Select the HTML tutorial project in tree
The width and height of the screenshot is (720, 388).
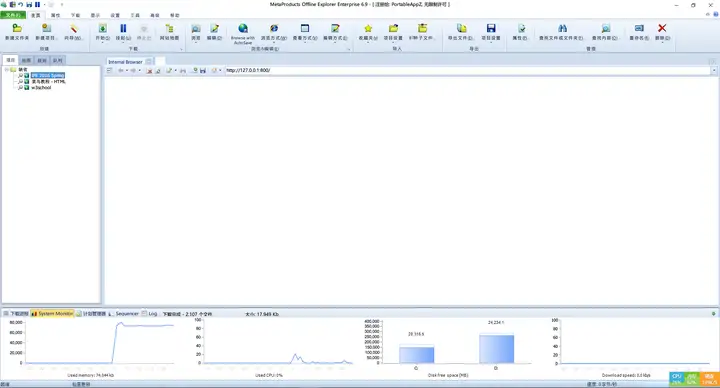tap(48, 82)
